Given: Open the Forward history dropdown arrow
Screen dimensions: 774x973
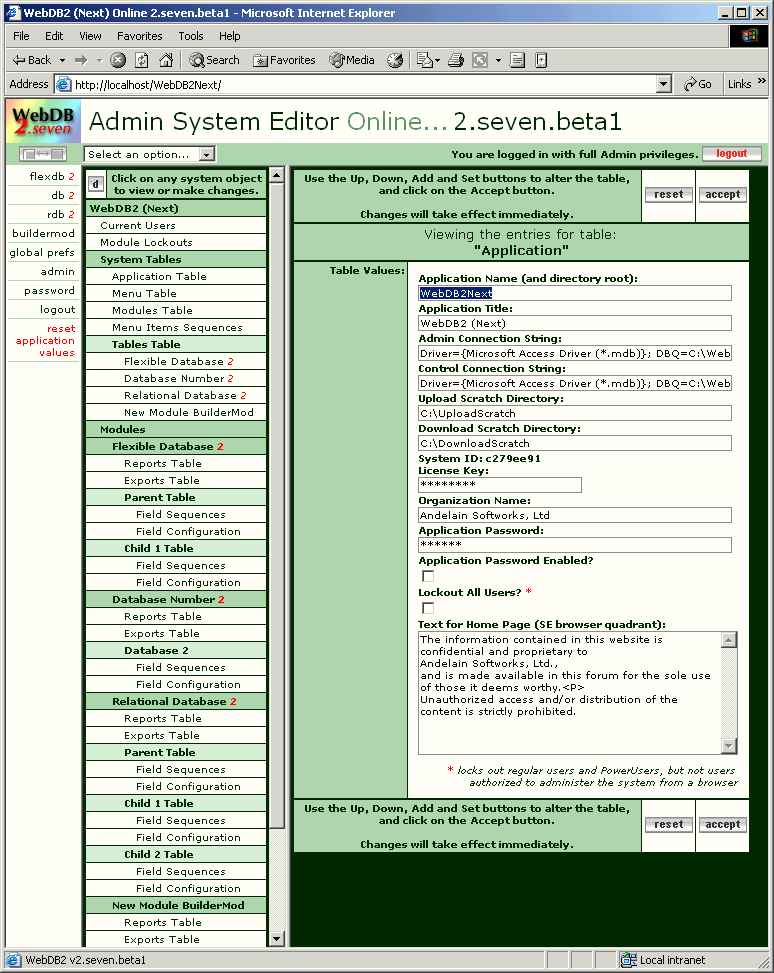Looking at the screenshot, I should [x=99, y=60].
